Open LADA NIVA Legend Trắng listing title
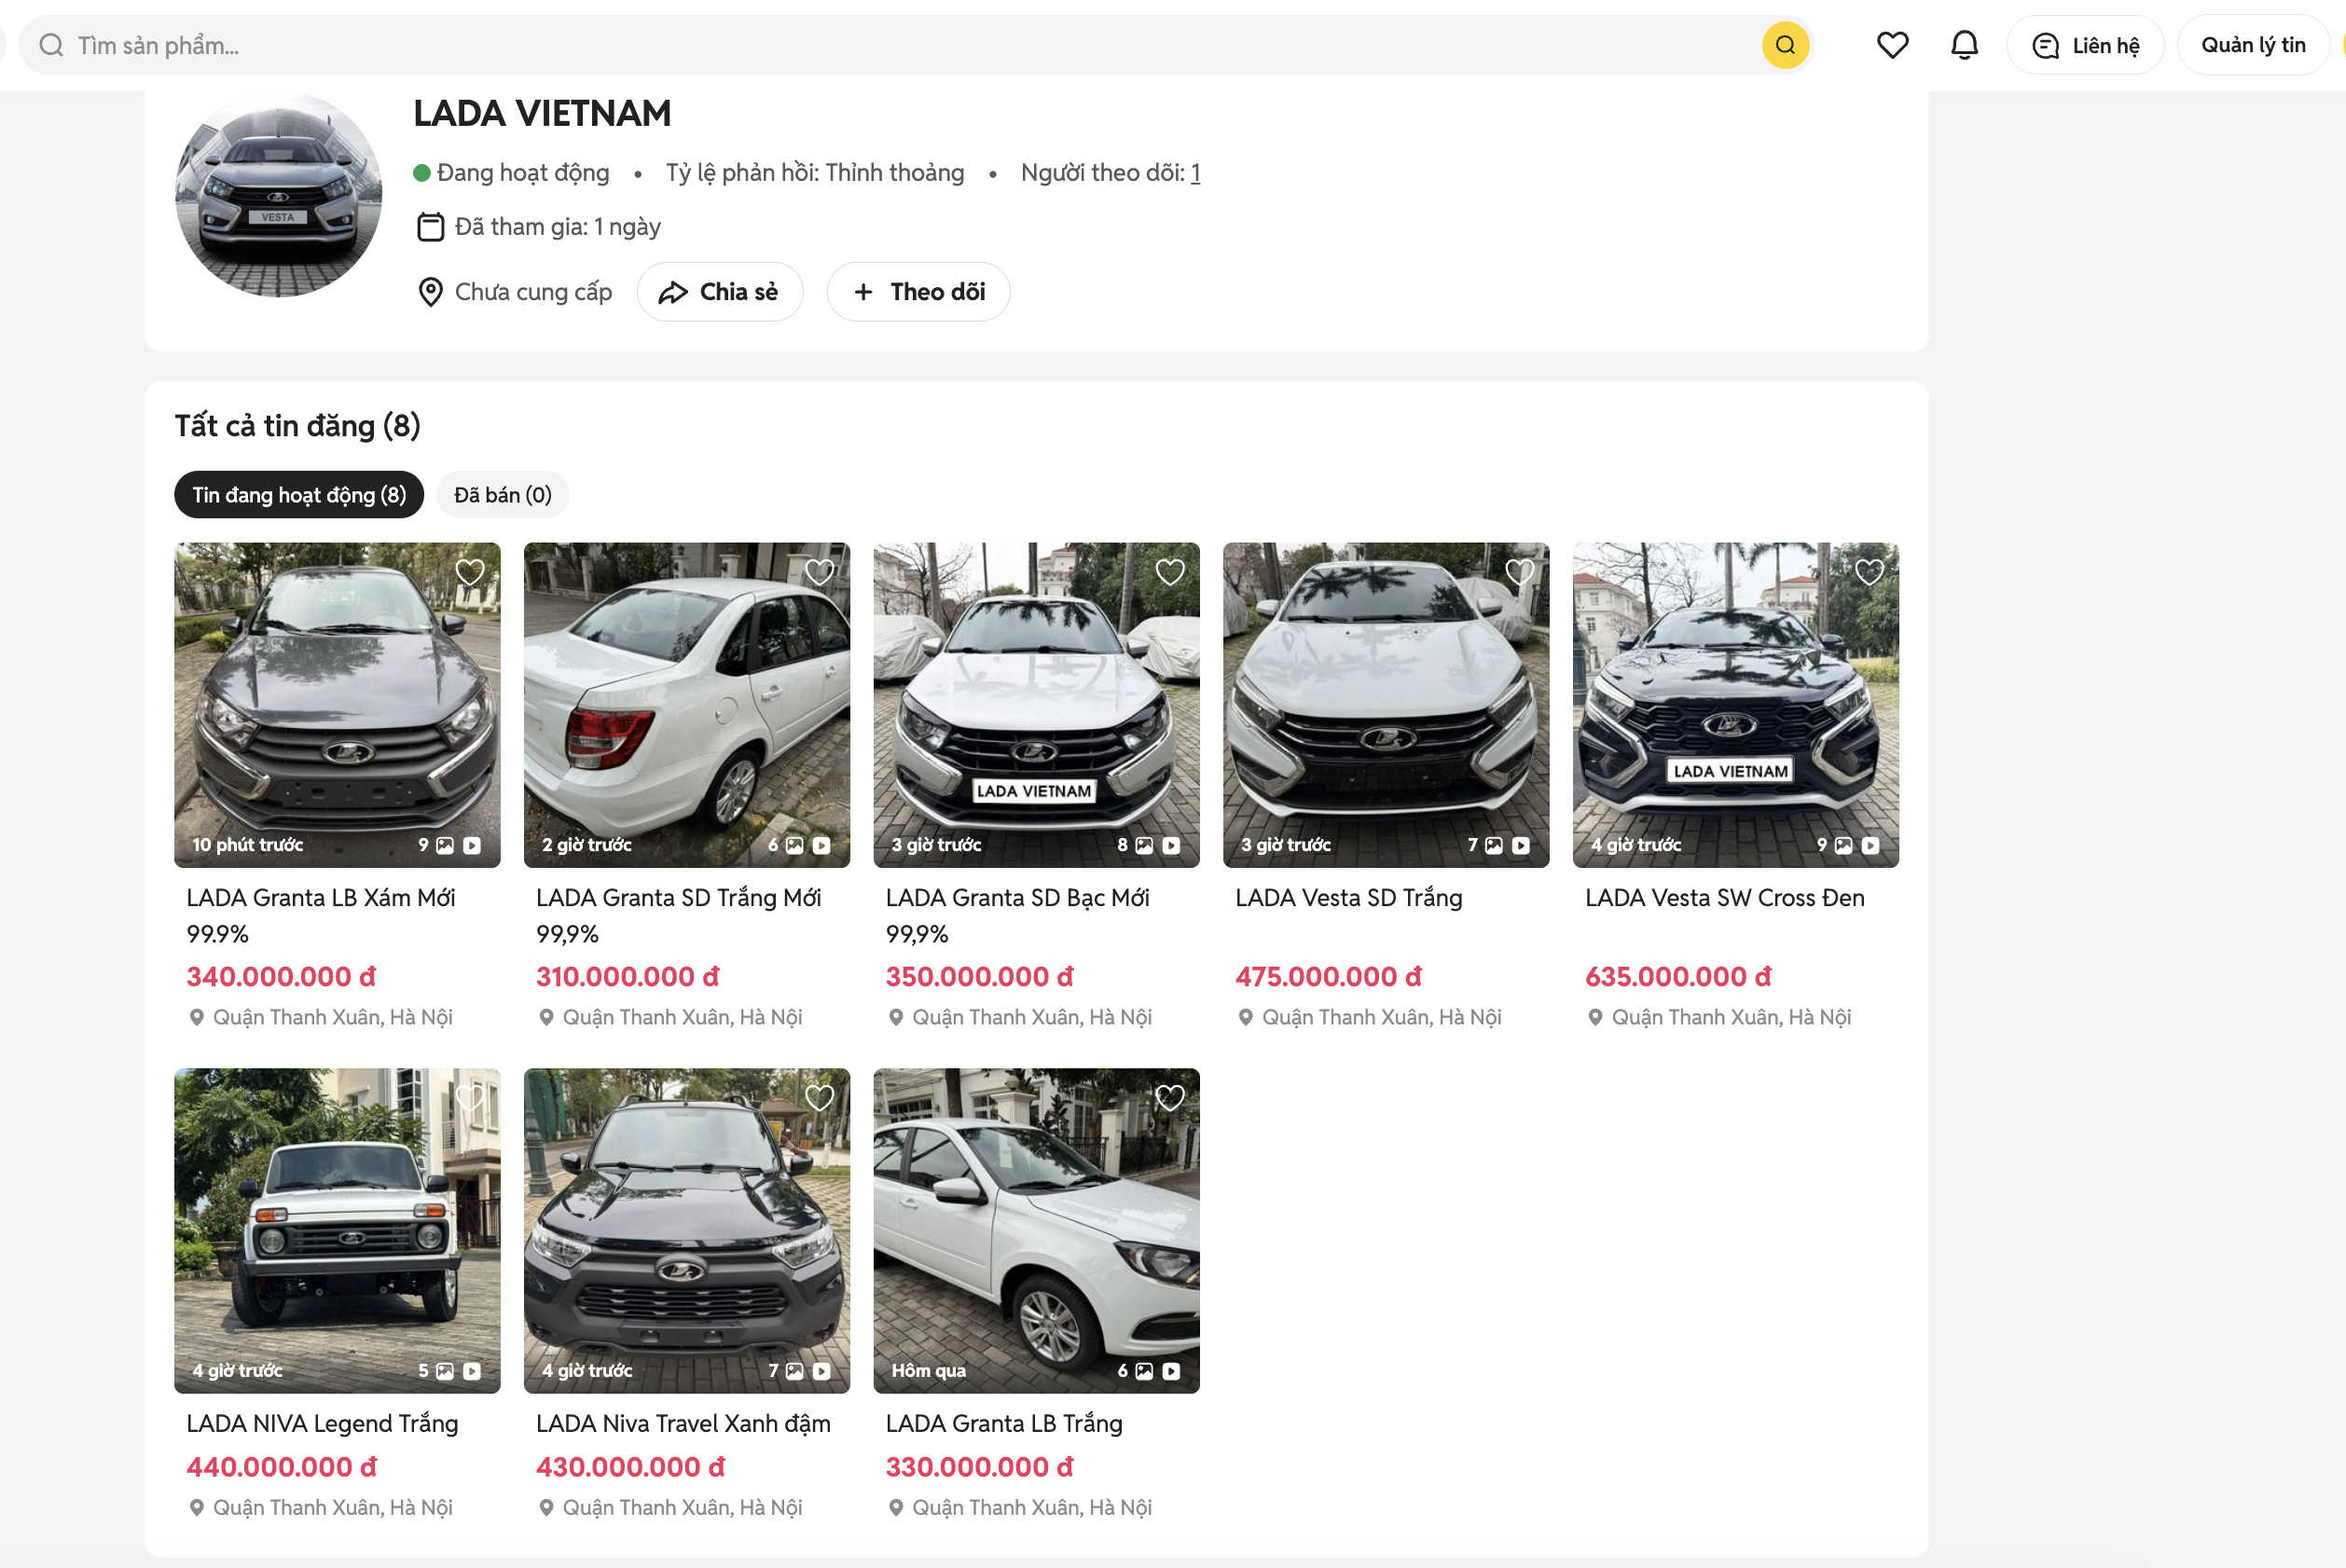This screenshot has width=2346, height=1568. coord(322,1424)
